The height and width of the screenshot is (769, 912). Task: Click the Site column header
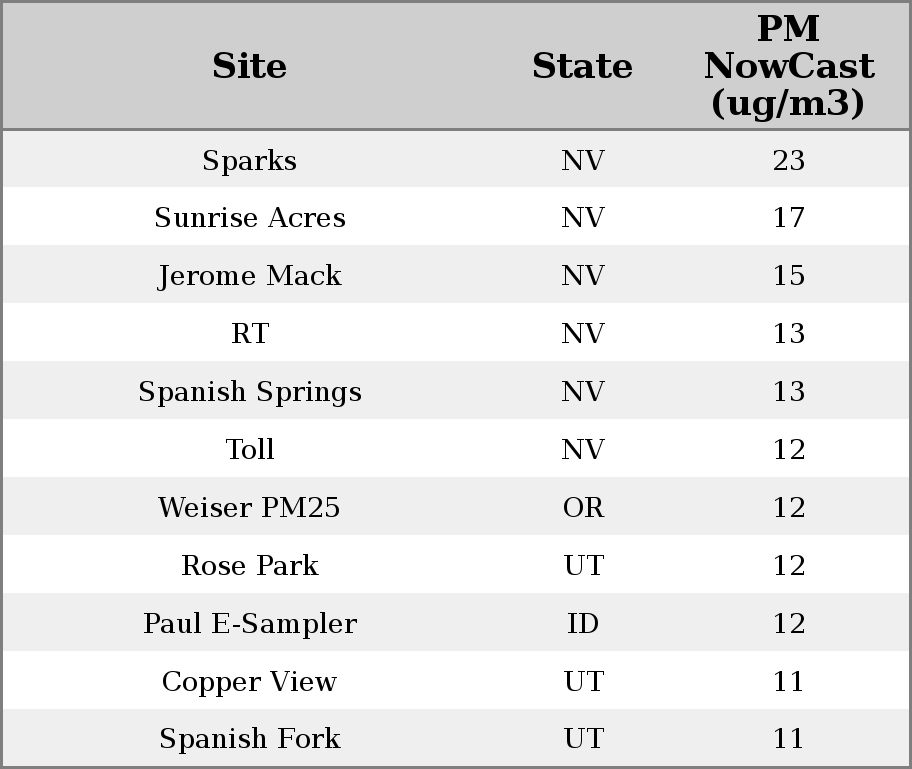point(249,67)
